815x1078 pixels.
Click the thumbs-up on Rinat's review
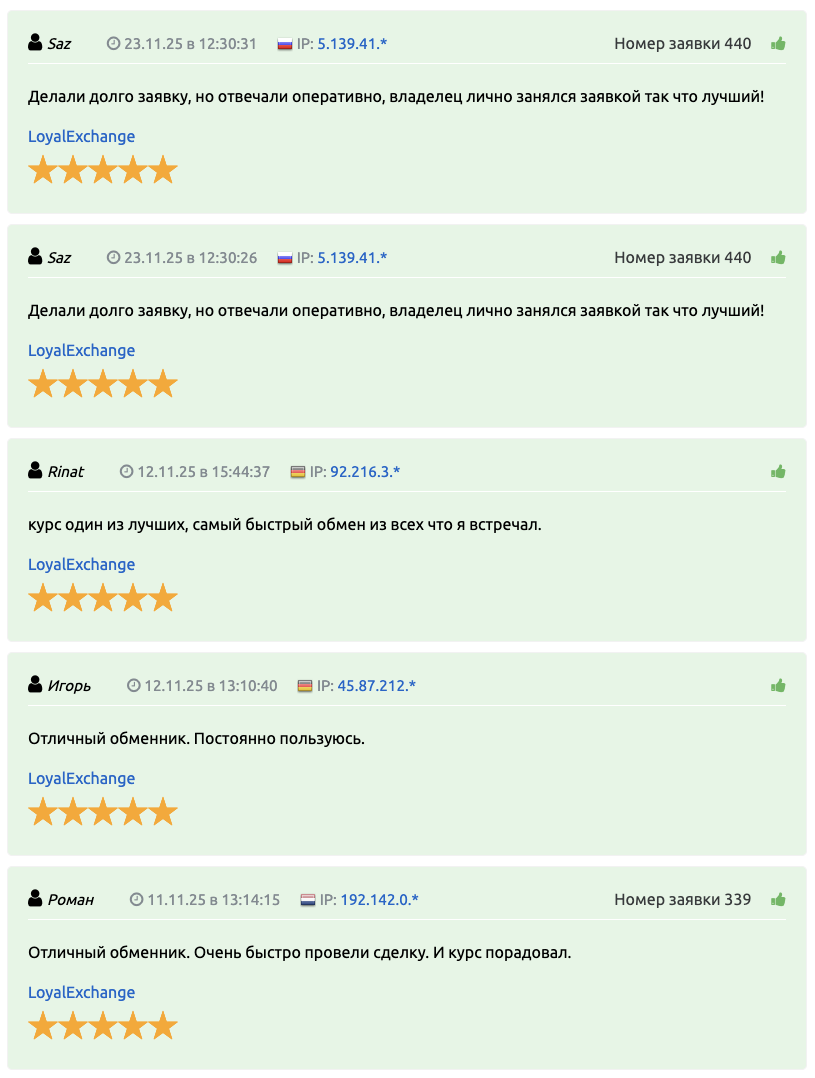click(x=779, y=472)
